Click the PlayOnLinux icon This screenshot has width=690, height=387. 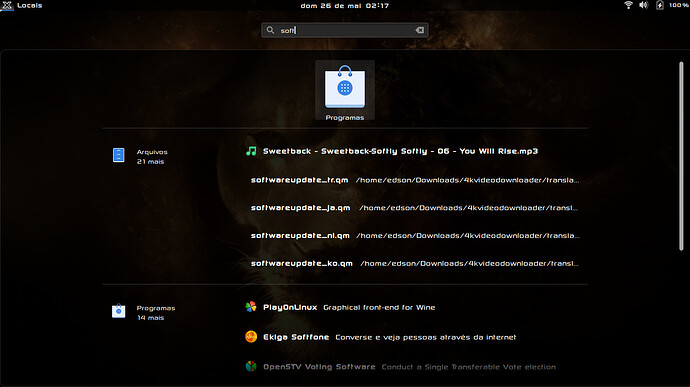(x=251, y=307)
